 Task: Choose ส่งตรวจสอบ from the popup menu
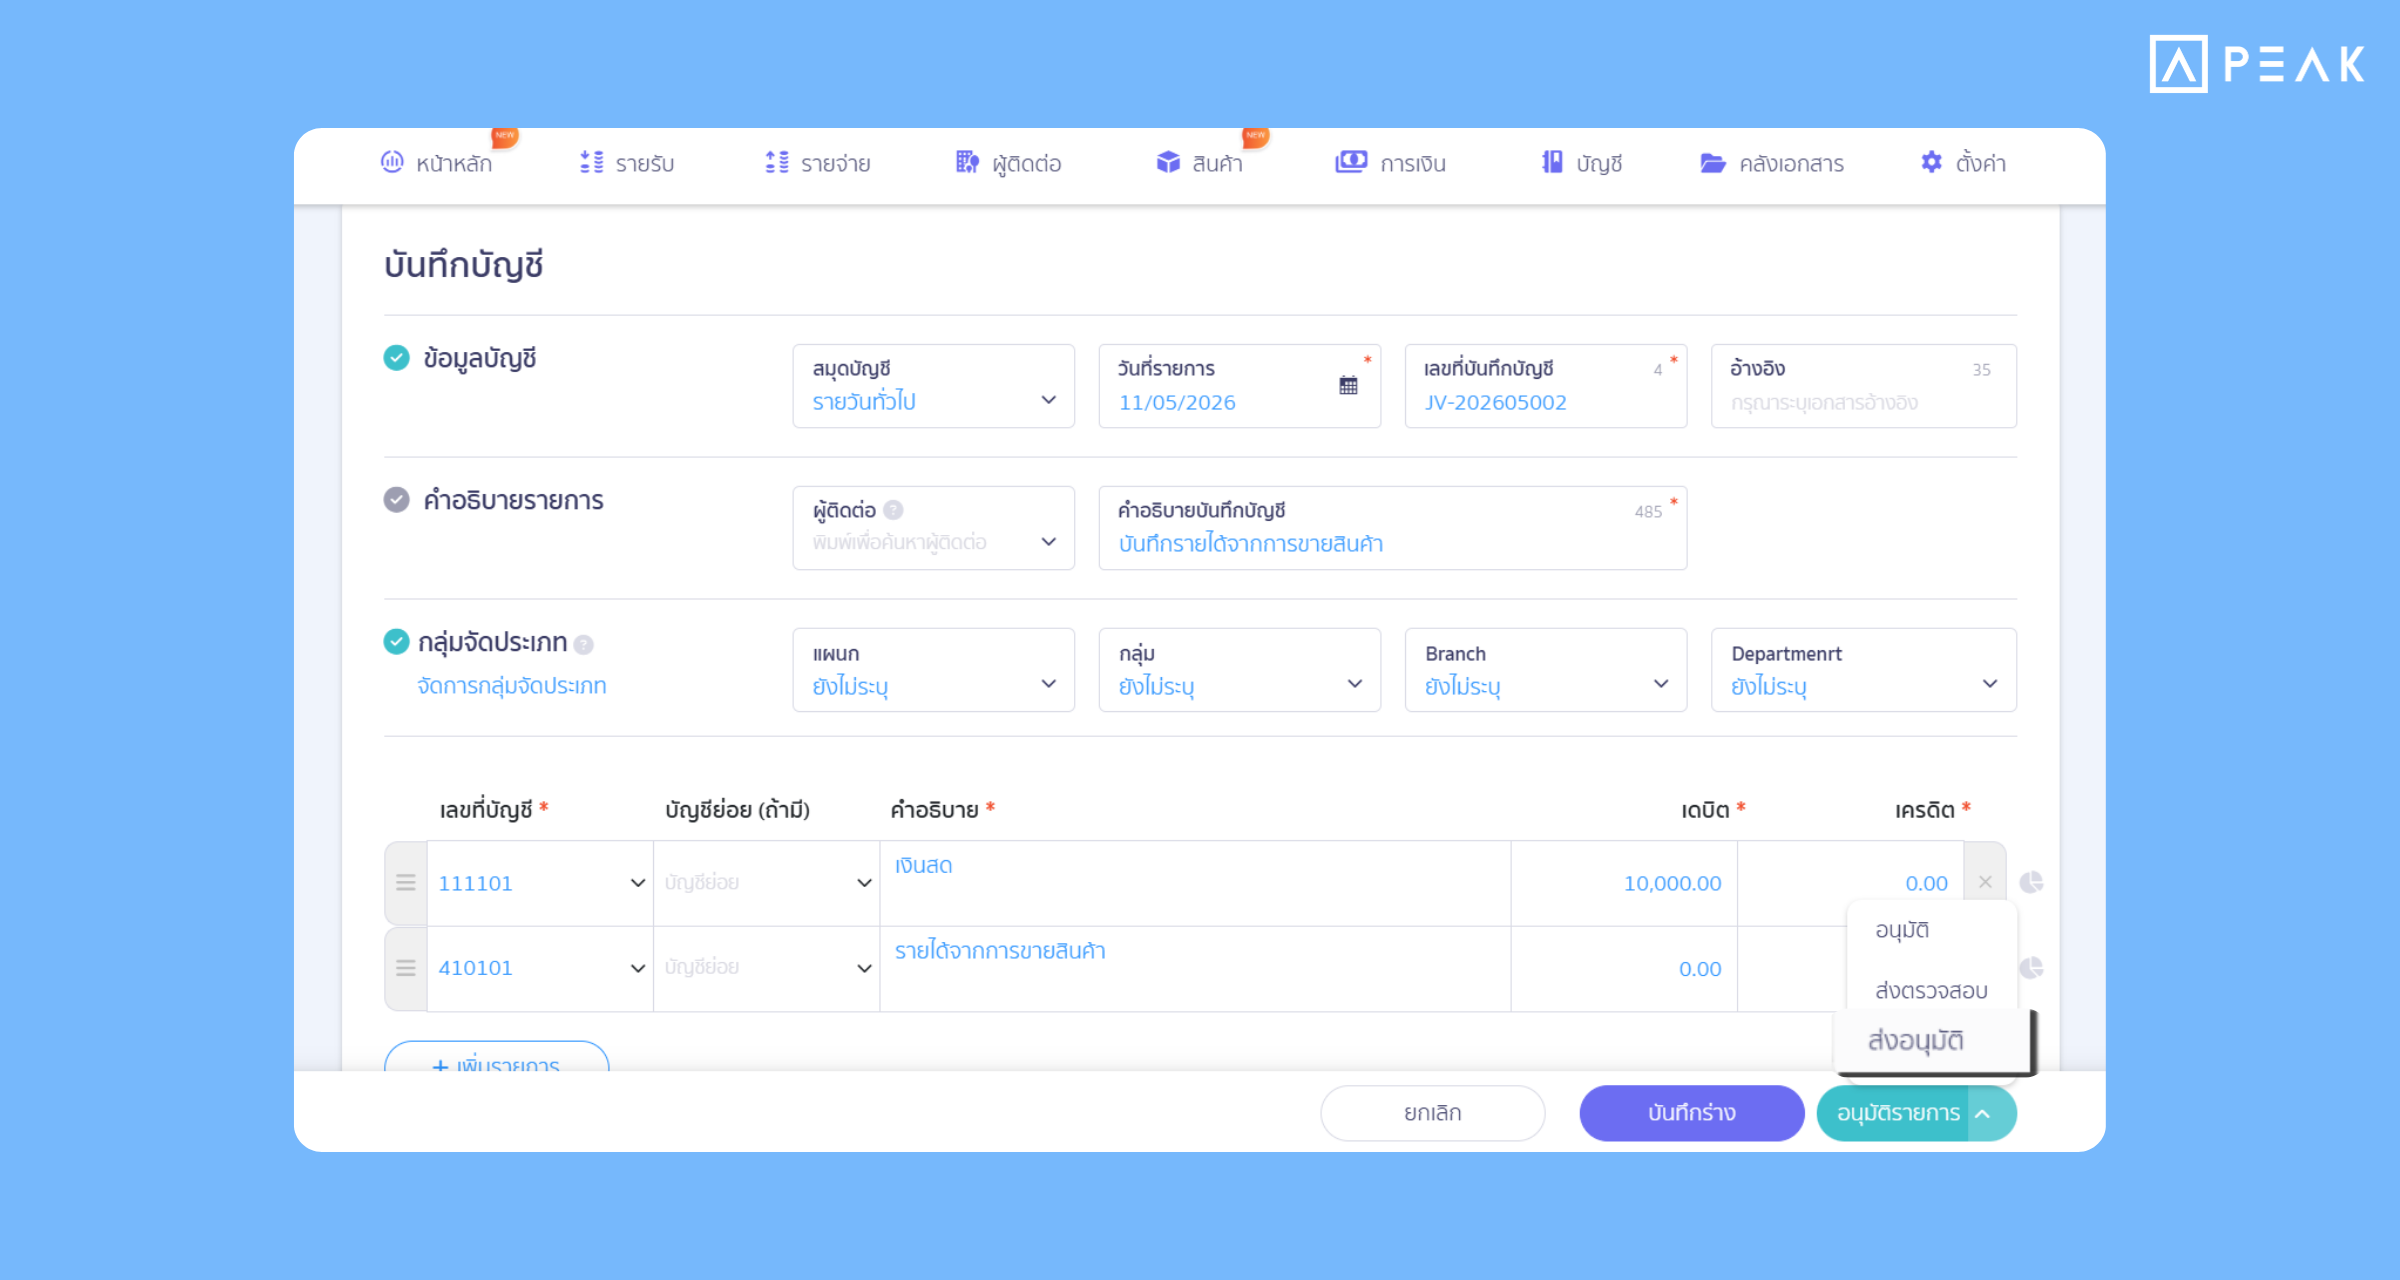click(x=1931, y=990)
